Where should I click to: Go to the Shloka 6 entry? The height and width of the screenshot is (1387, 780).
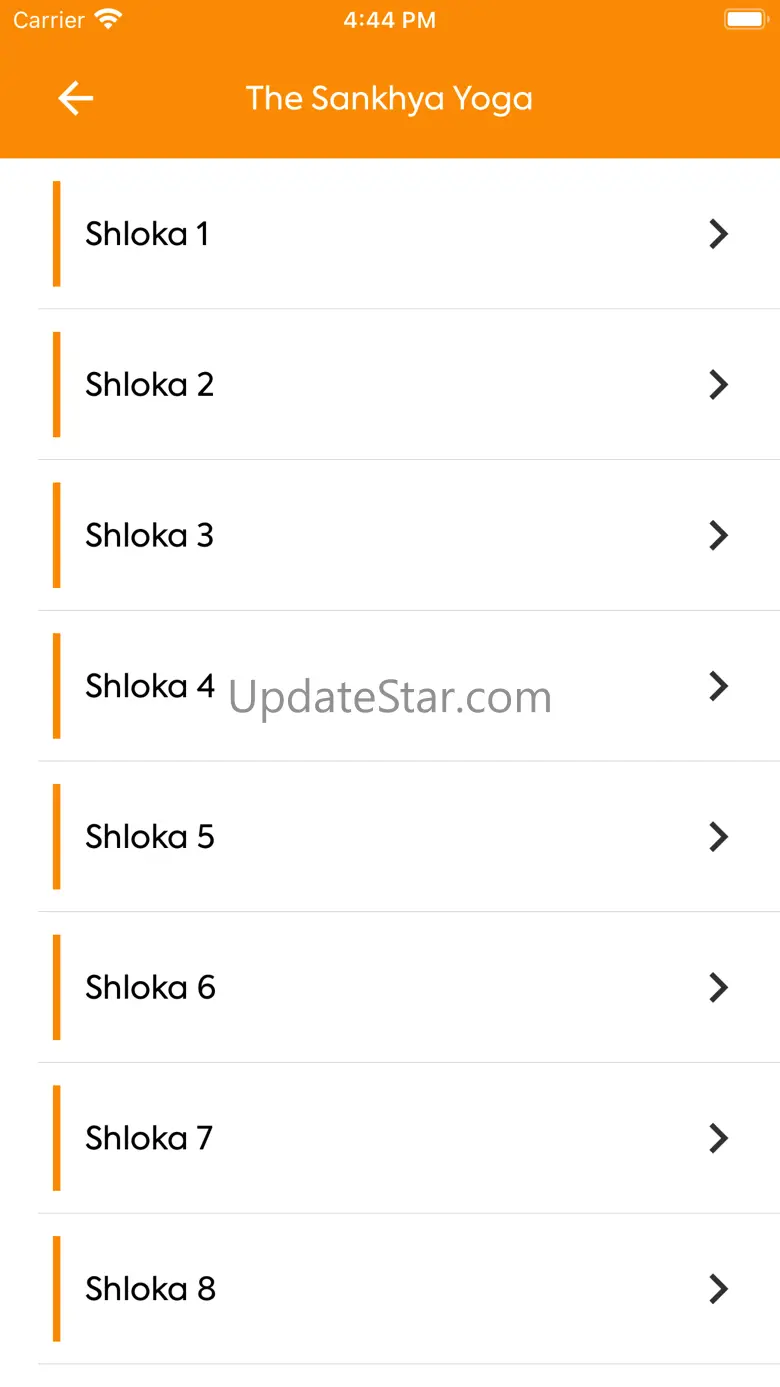coord(409,988)
